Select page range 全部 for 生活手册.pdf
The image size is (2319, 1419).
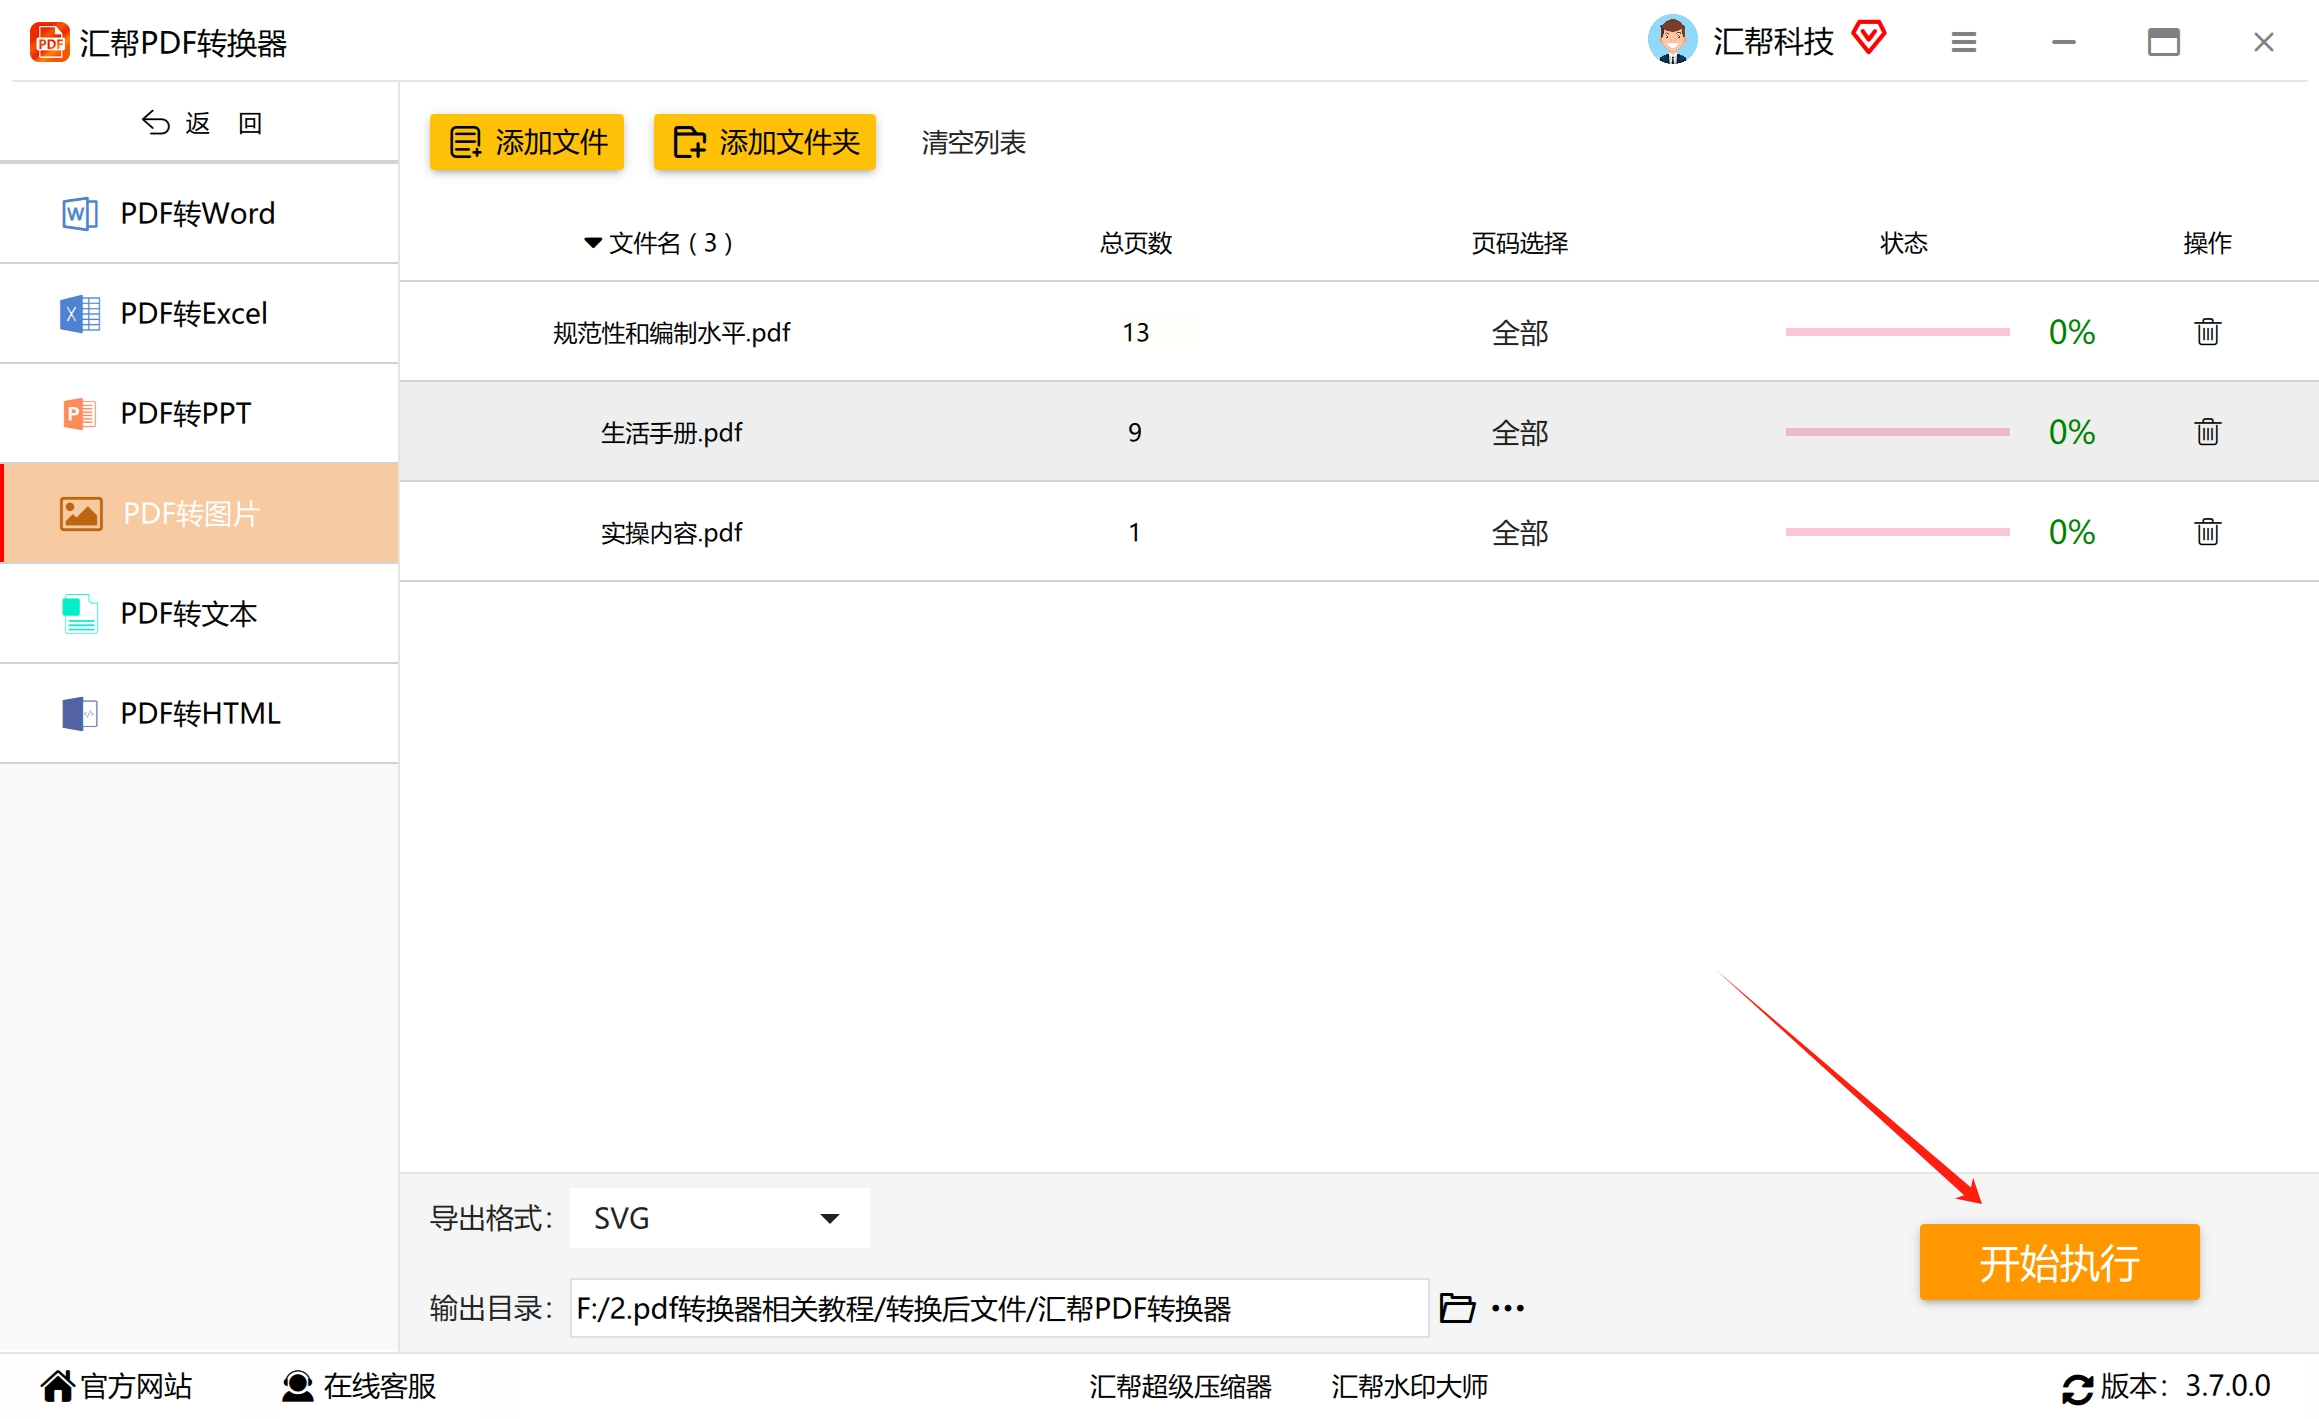click(1519, 432)
